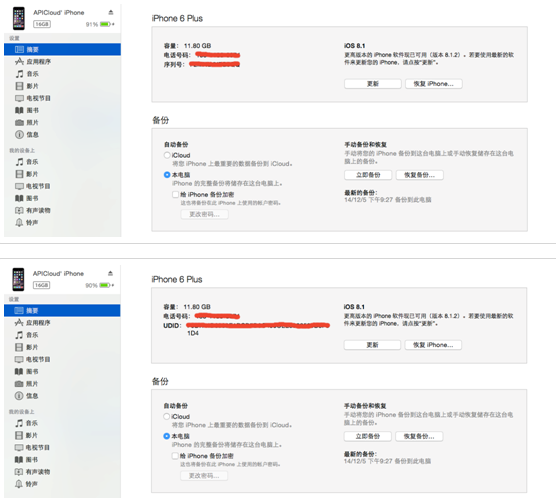Click 恢复 iPhone... button in upper screenshot
Image resolution: width=556 pixels, height=502 pixels.
point(434,84)
